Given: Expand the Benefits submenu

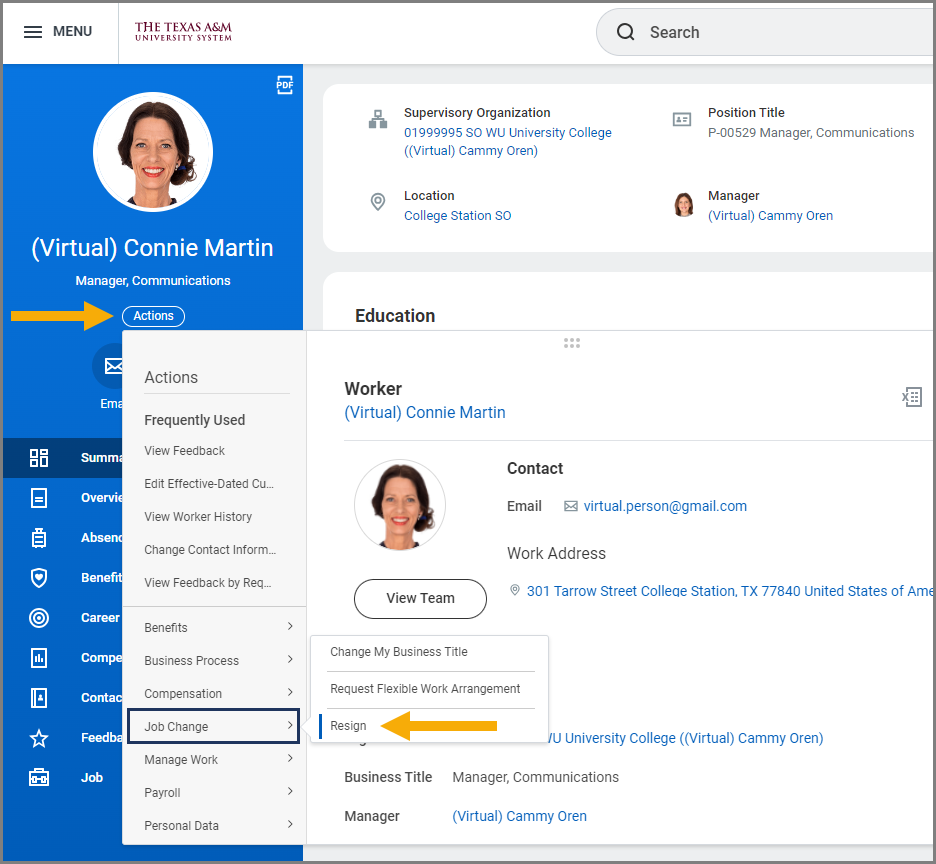Looking at the screenshot, I should click(x=214, y=627).
